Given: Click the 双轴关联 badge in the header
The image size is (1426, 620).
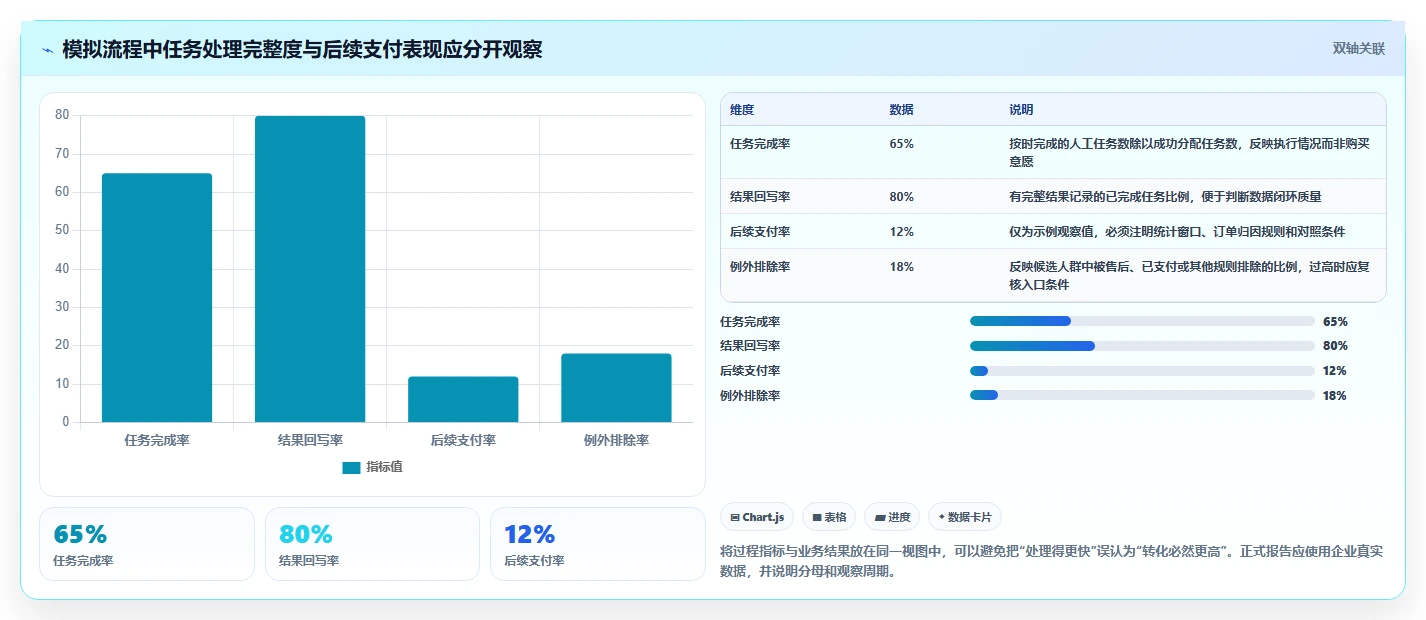Looking at the screenshot, I should point(1359,49).
